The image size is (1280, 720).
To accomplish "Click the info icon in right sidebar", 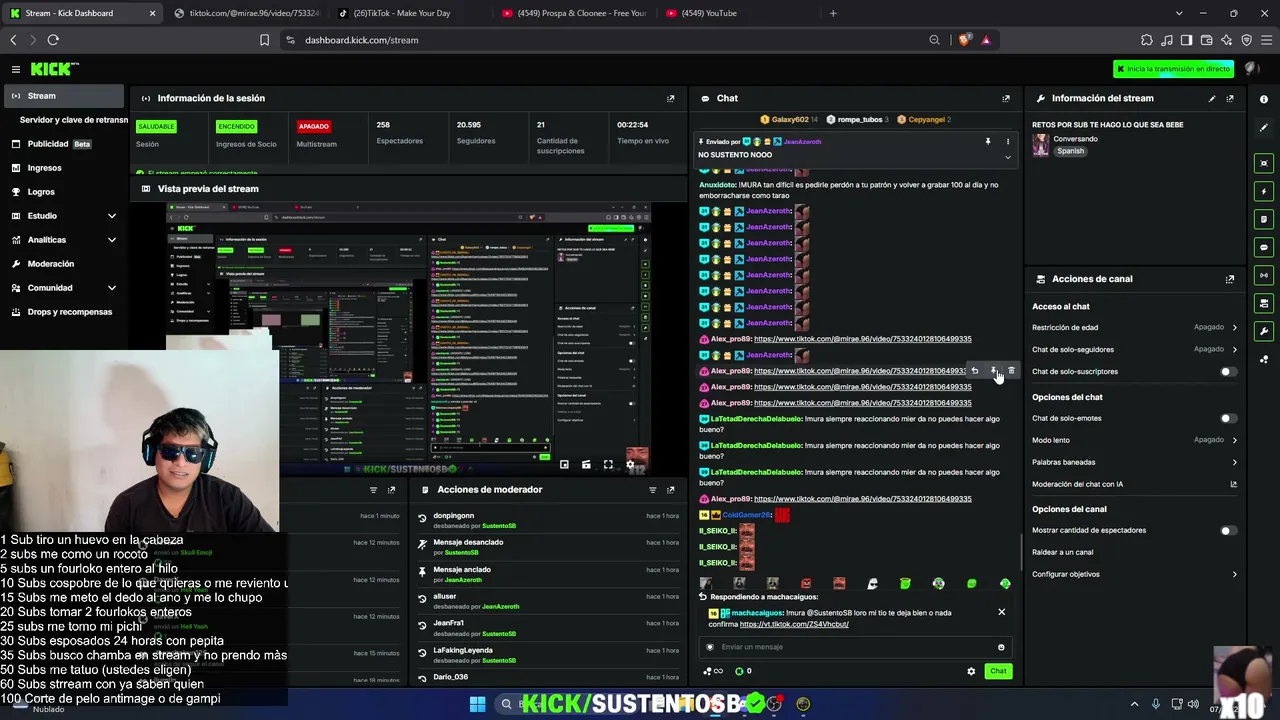I will pos(1264,99).
